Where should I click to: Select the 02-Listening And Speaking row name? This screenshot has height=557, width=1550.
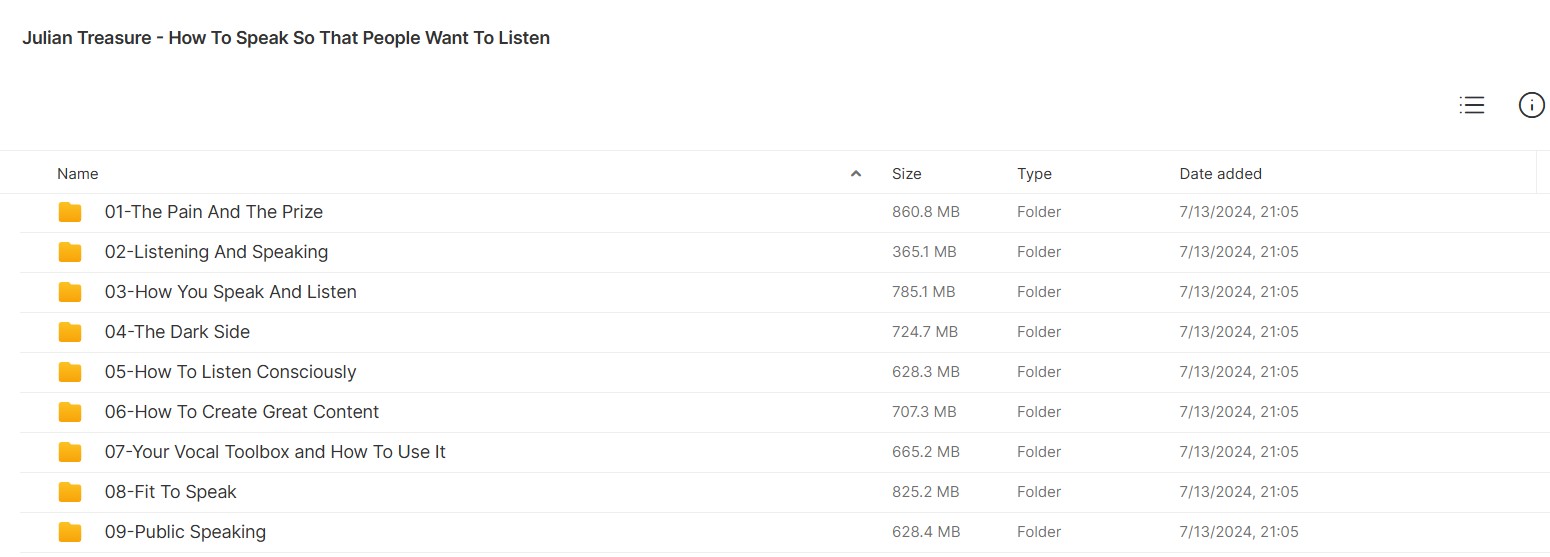coord(216,252)
